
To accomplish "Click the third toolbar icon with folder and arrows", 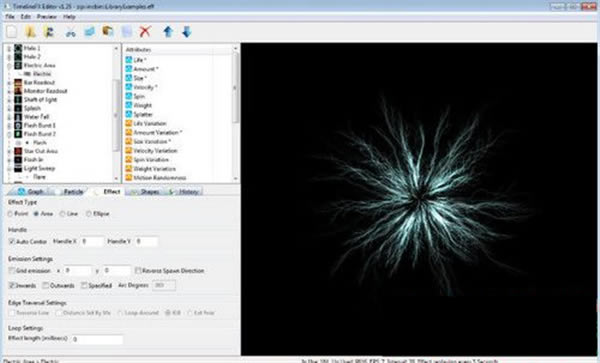I will [x=49, y=32].
